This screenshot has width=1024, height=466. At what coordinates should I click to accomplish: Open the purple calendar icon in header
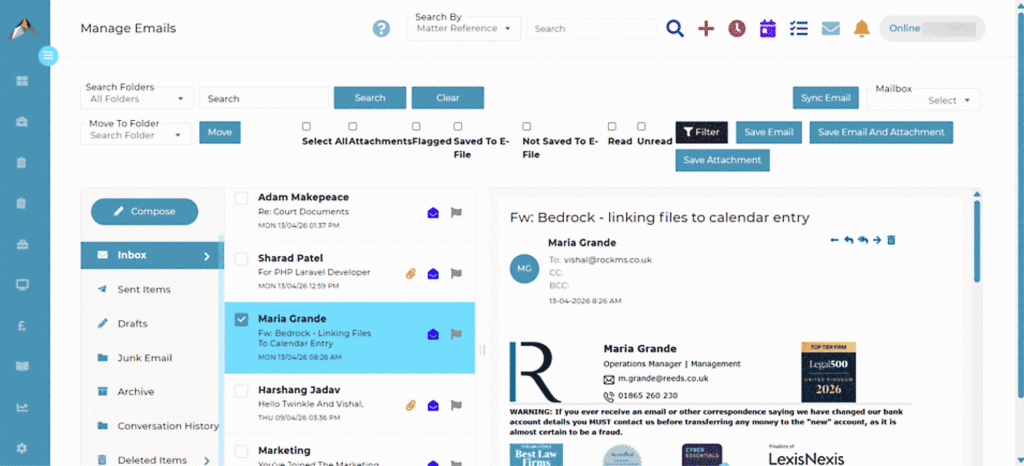point(768,29)
